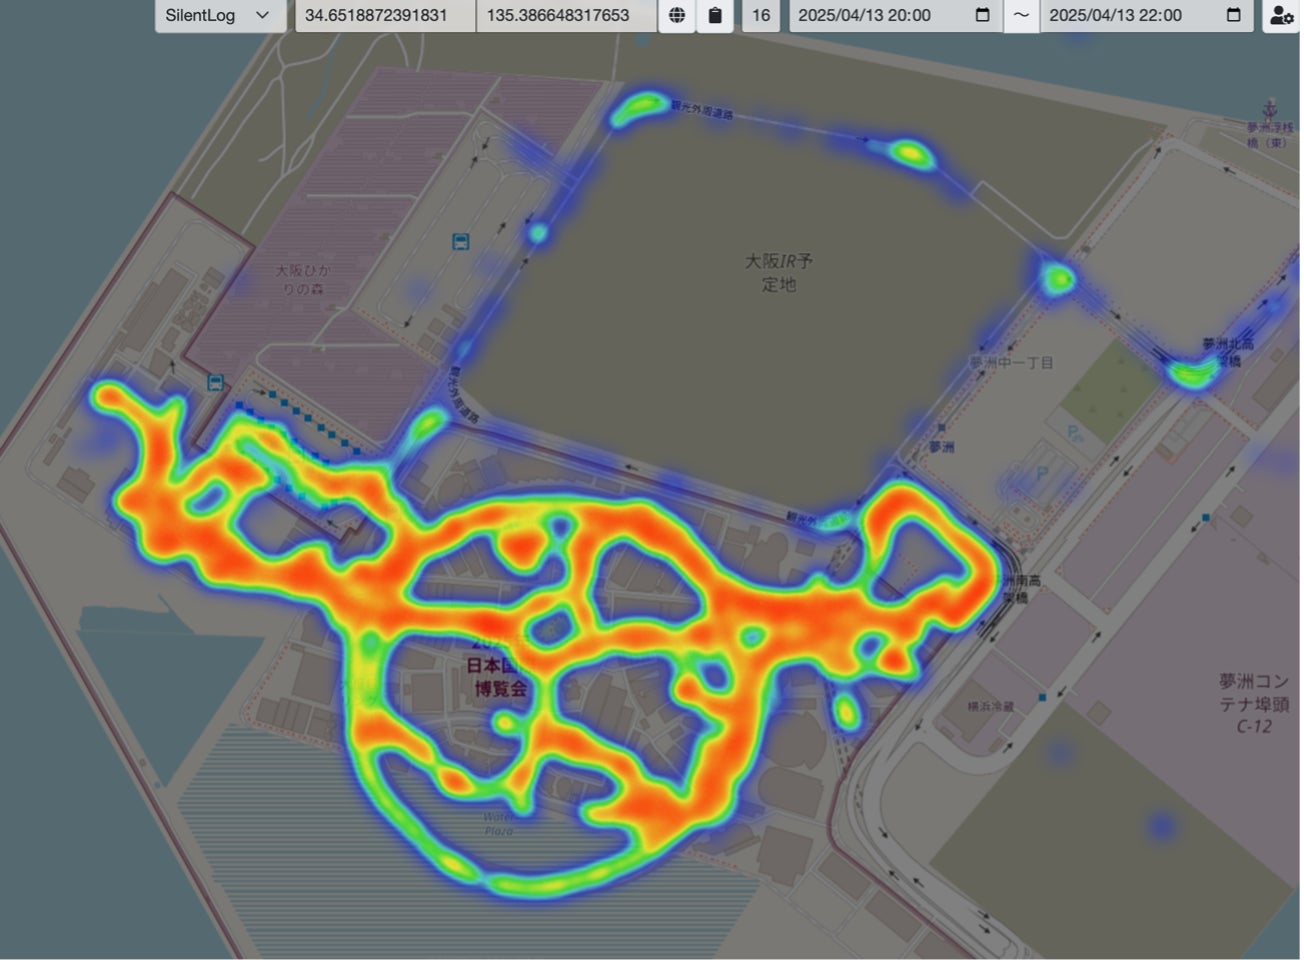
Task: Open the SilentLog source dropdown
Action: click(219, 15)
